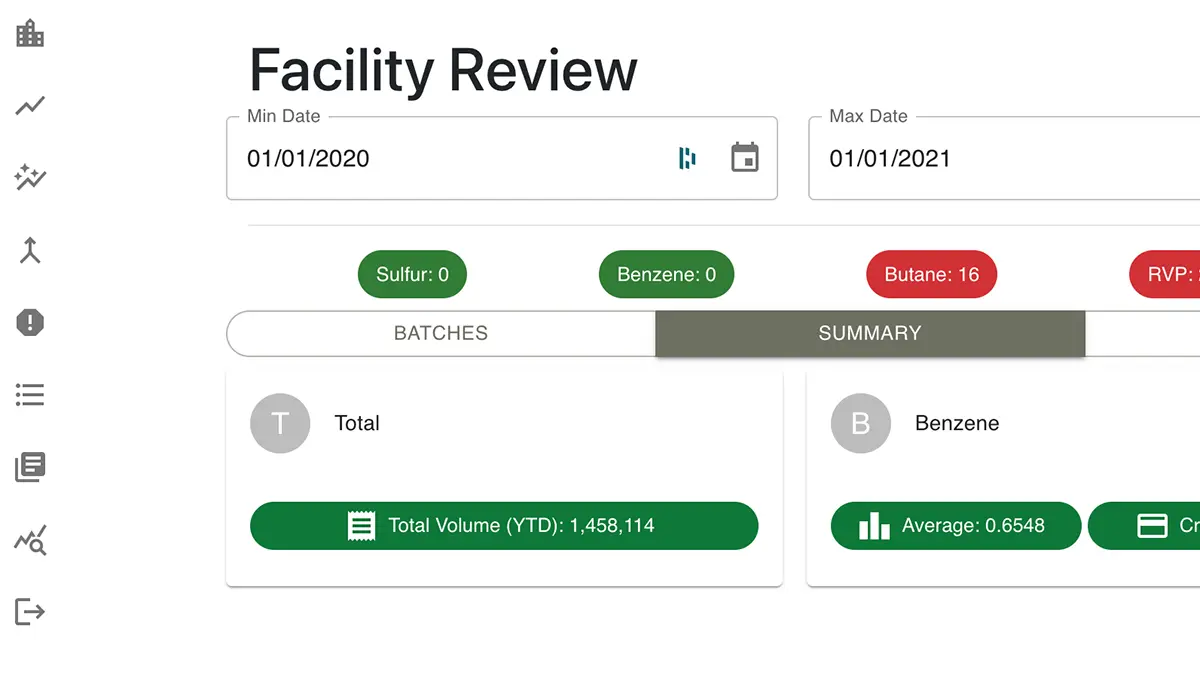
Task: Open the trend line chart sidebar icon
Action: click(30, 105)
